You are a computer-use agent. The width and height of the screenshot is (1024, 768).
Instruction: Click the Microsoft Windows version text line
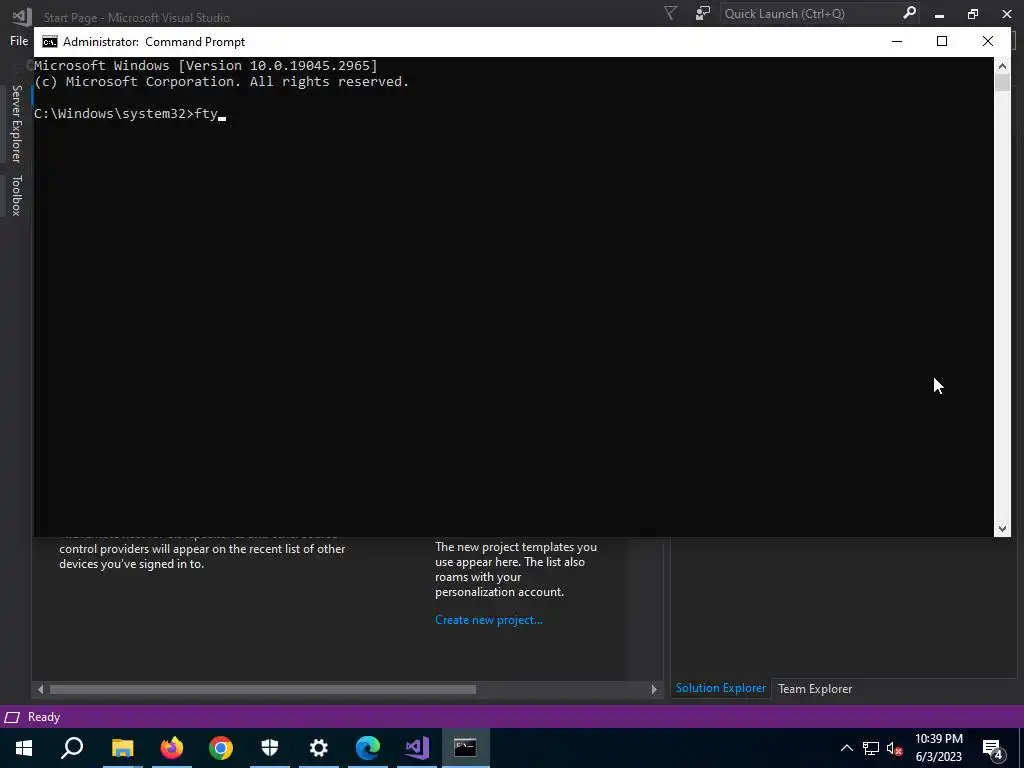[206, 65]
